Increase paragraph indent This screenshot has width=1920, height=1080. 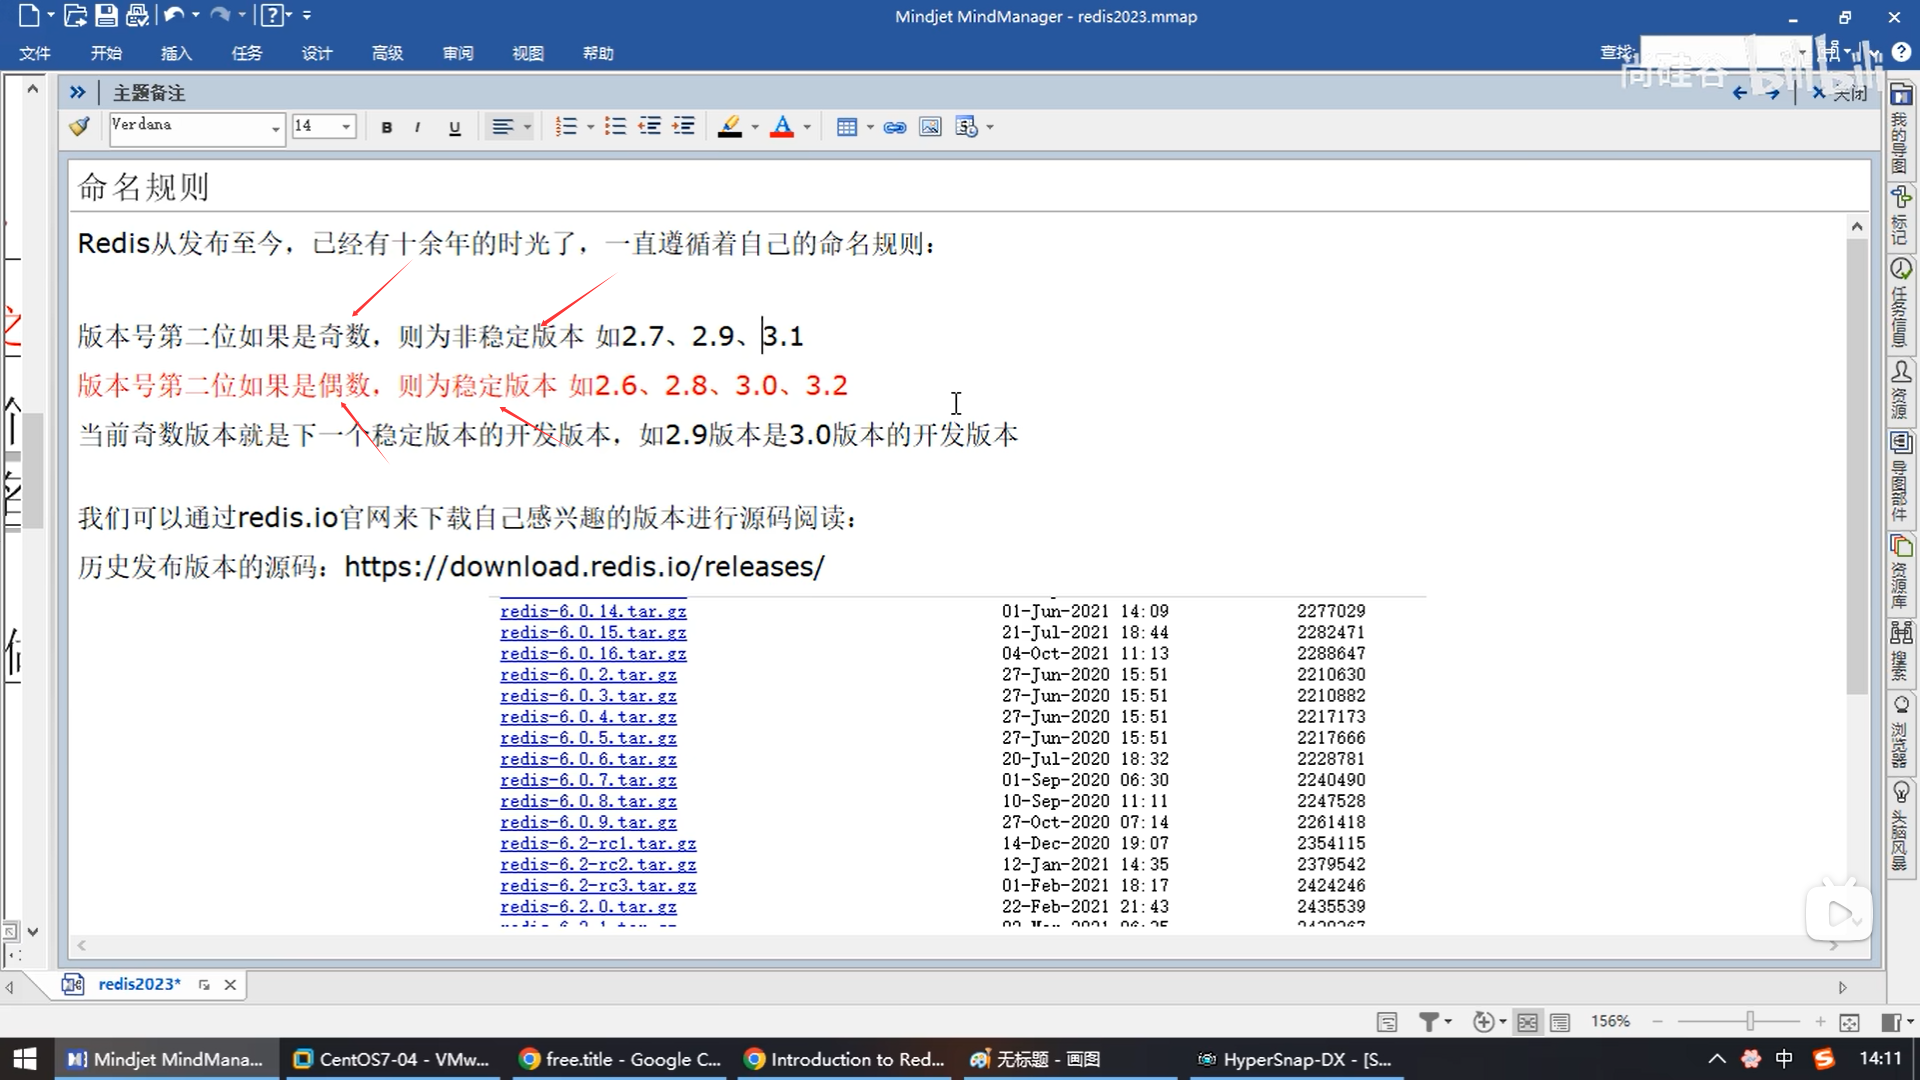click(684, 127)
